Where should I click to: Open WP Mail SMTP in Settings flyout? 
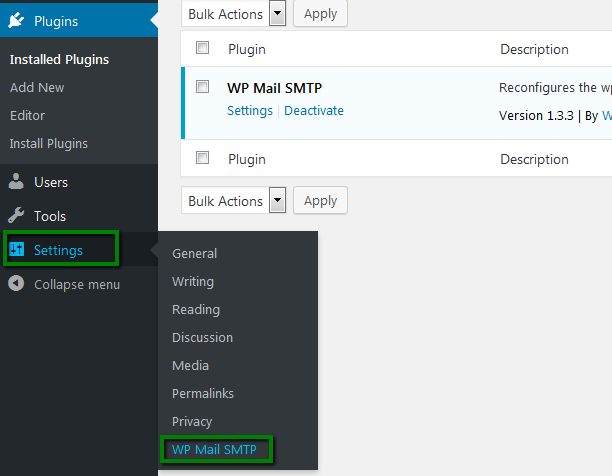pos(214,449)
